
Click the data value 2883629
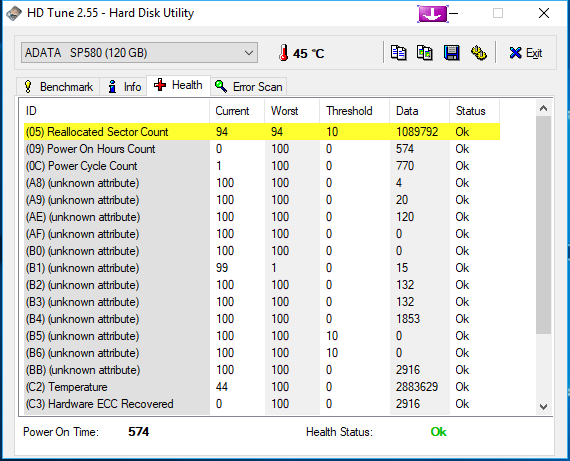tap(417, 387)
